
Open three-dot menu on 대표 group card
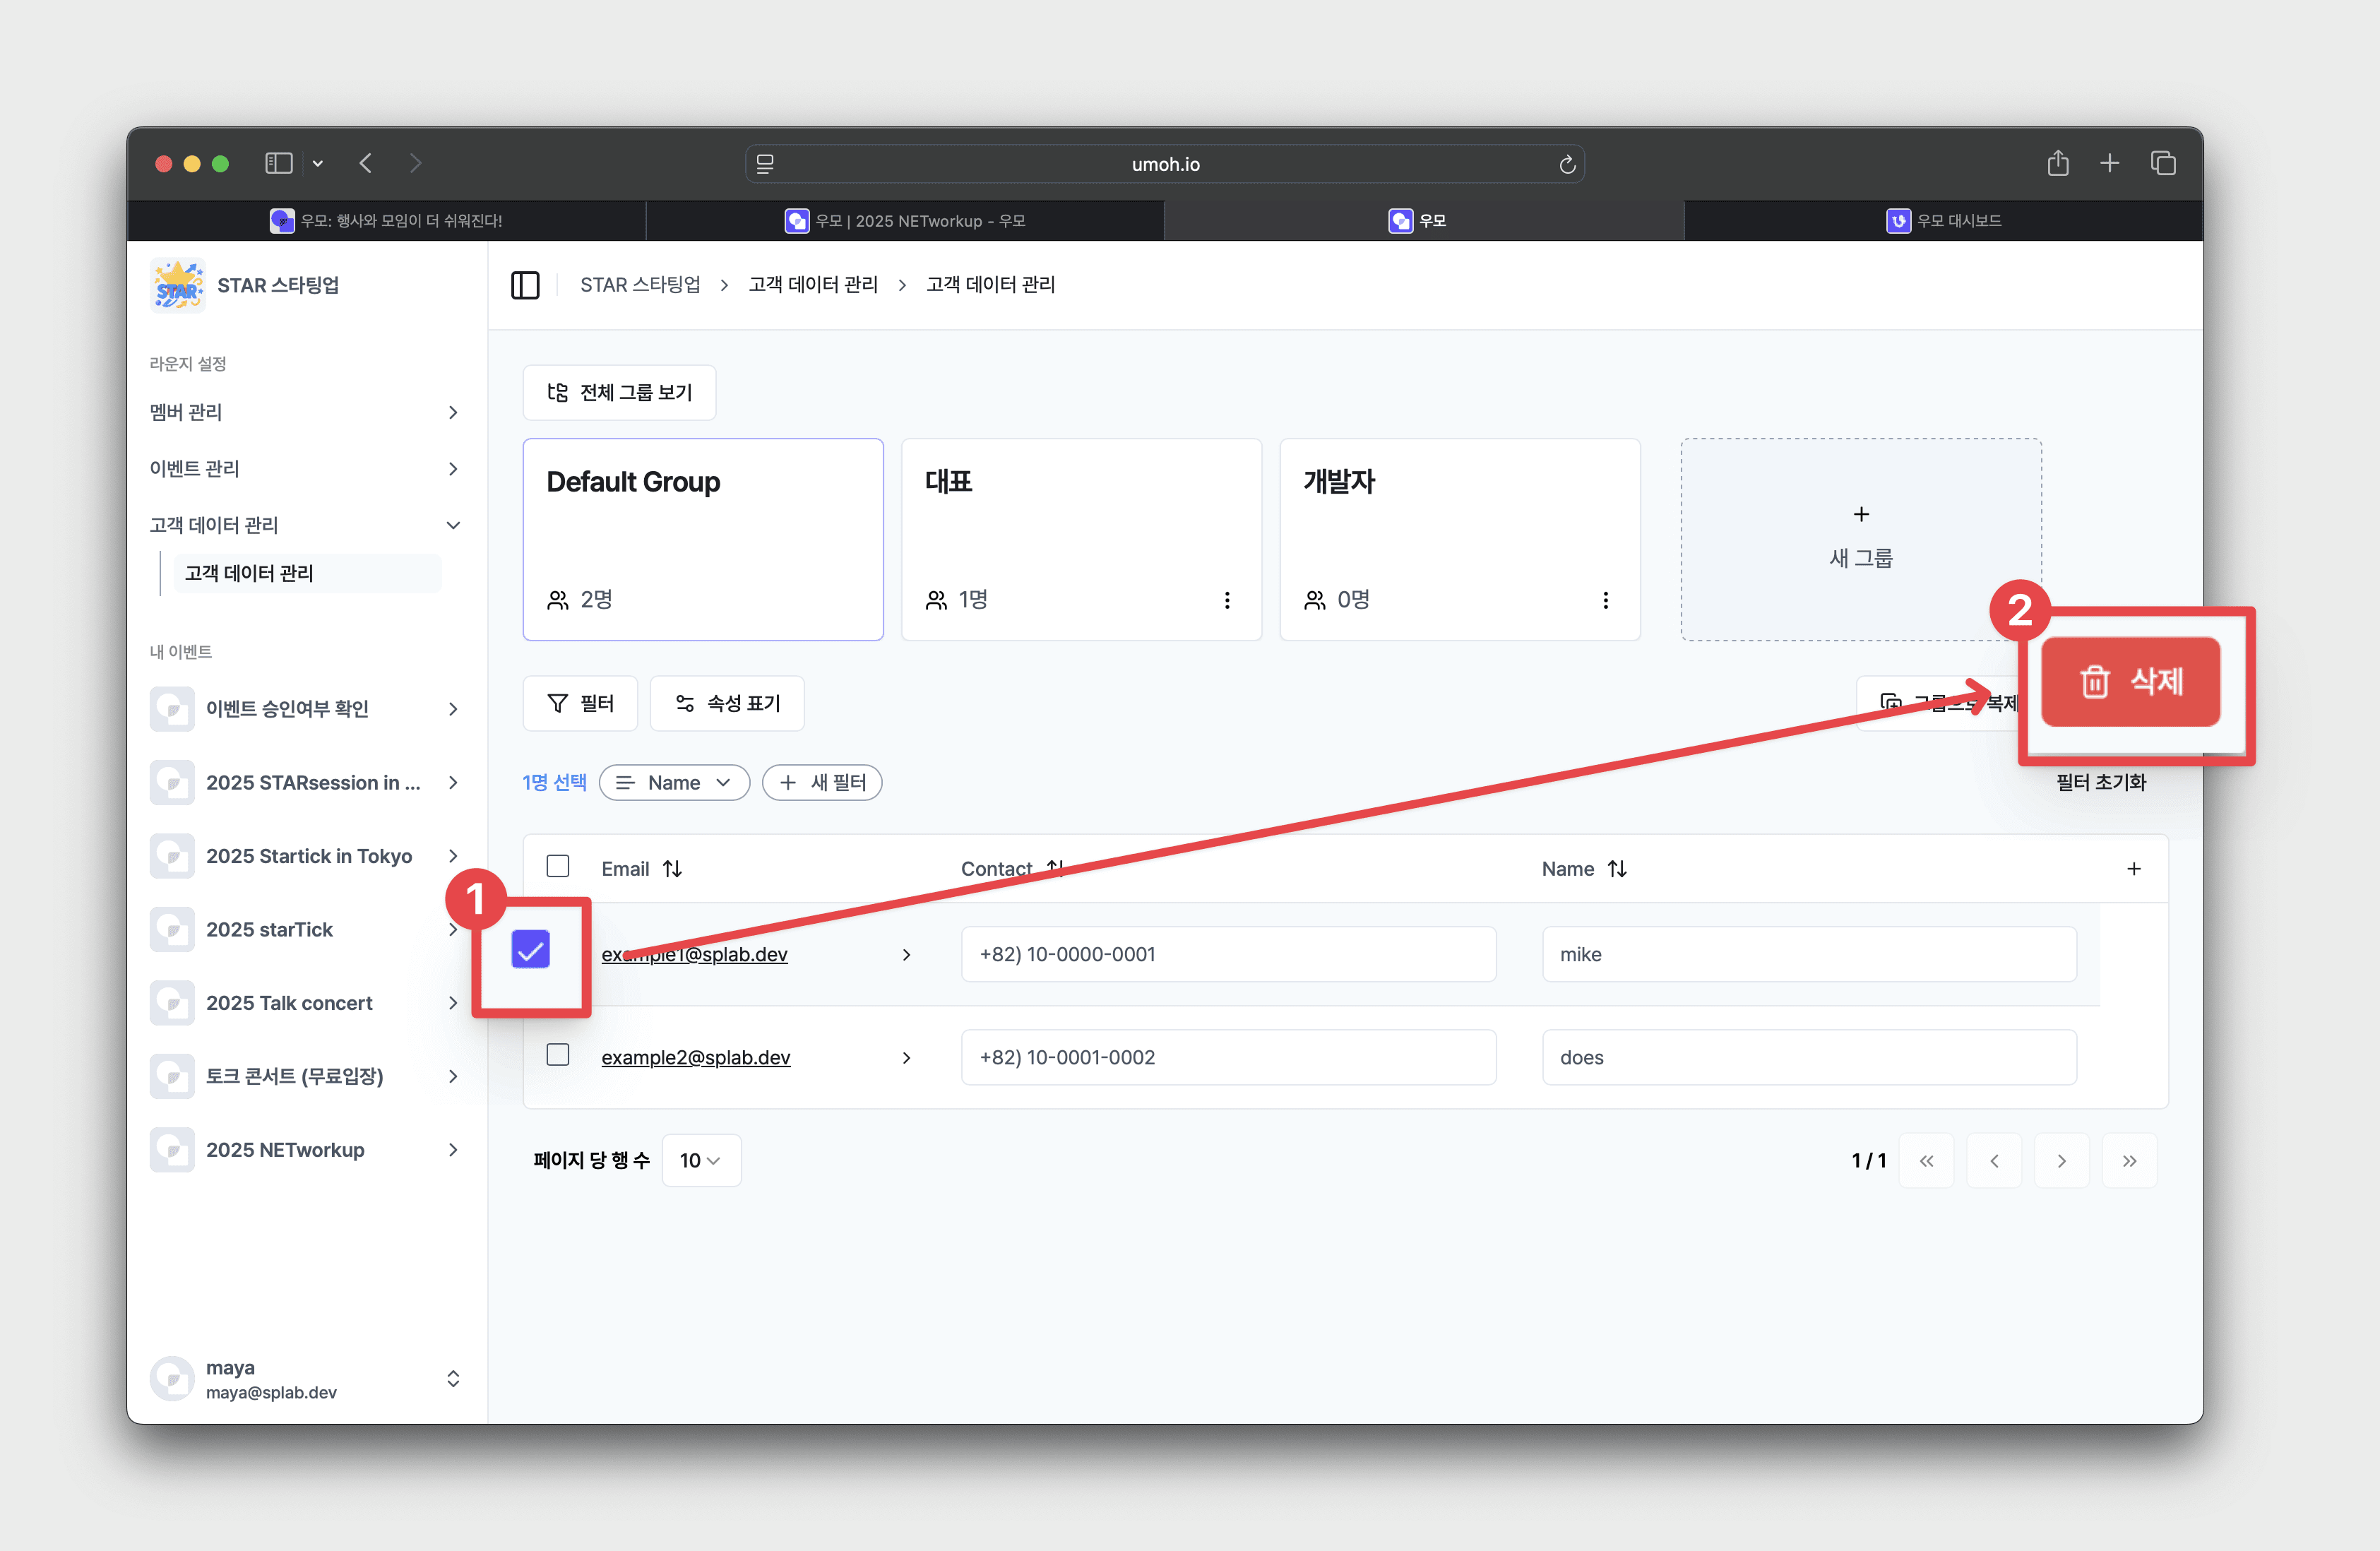pyautogui.click(x=1227, y=600)
